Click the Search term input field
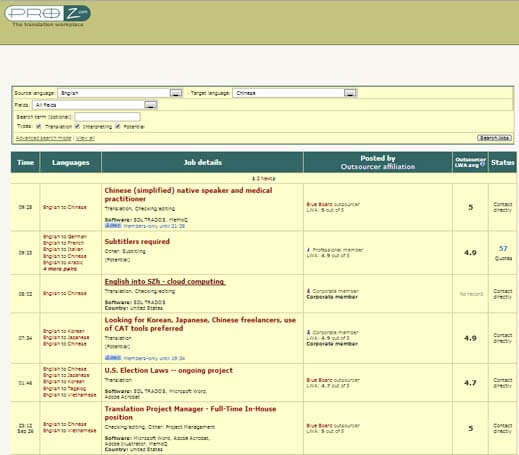 (x=107, y=117)
